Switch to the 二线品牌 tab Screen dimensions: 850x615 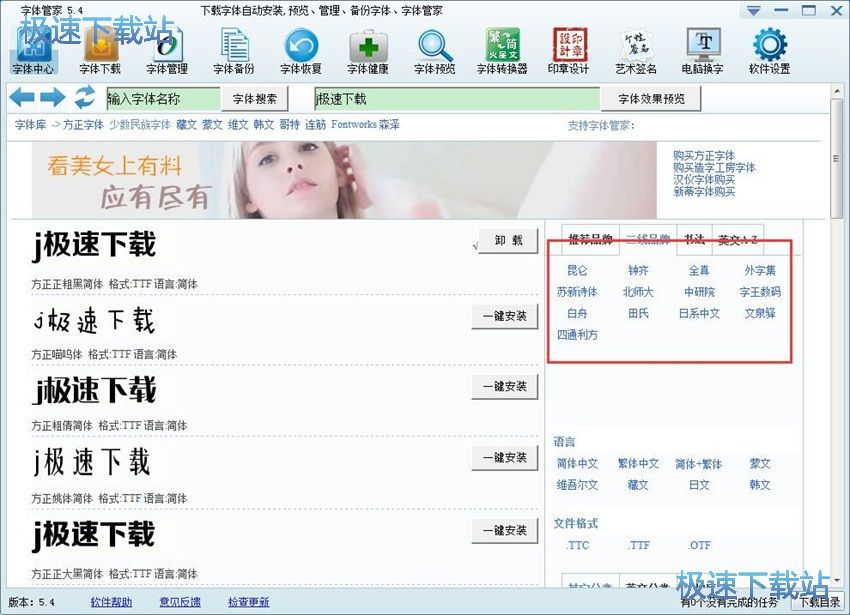point(648,239)
